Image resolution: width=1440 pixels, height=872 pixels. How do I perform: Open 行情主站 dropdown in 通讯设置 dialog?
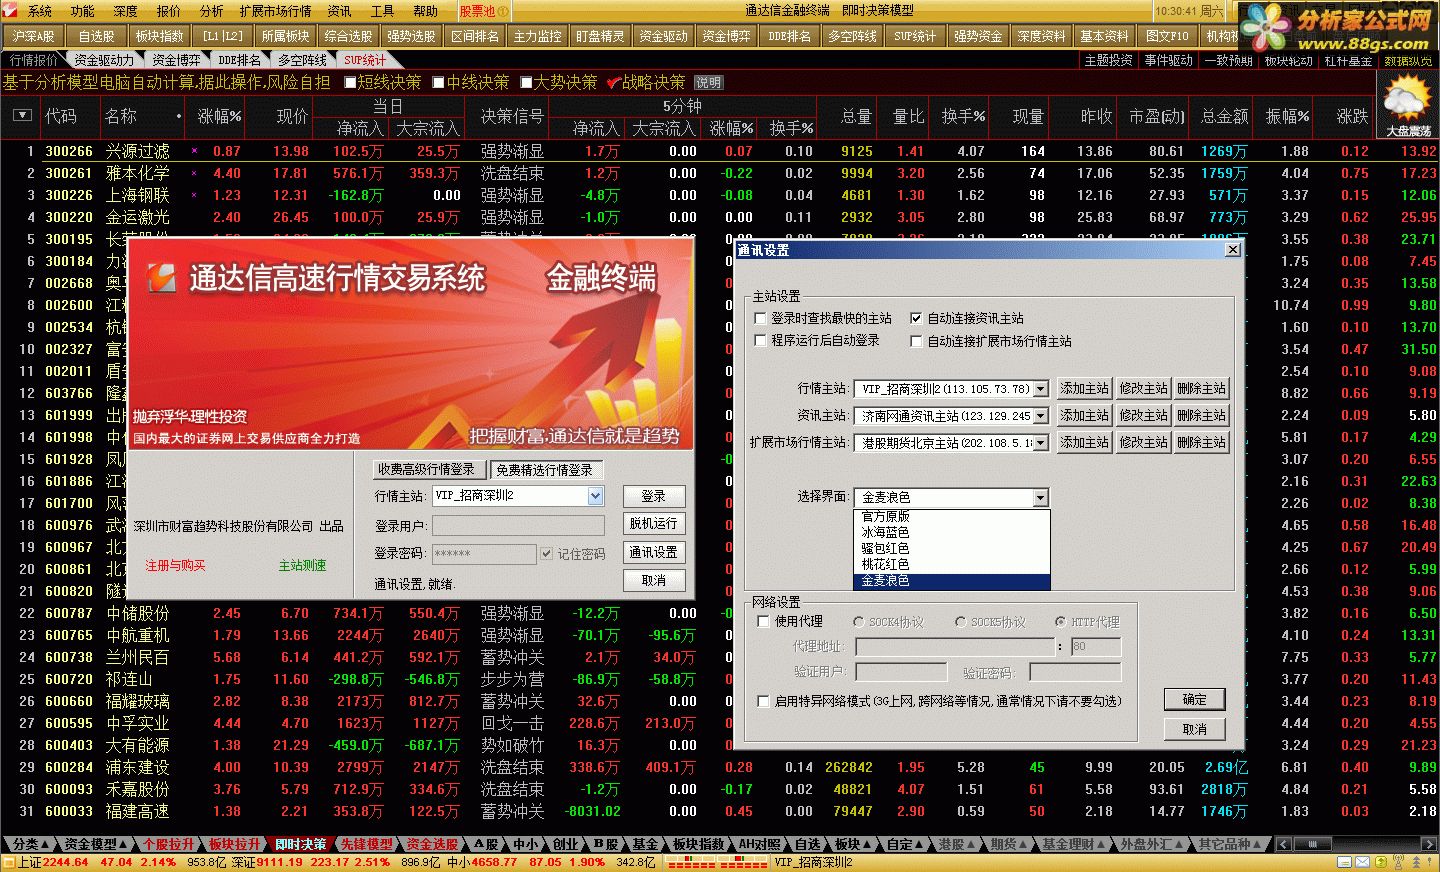pyautogui.click(x=1040, y=389)
